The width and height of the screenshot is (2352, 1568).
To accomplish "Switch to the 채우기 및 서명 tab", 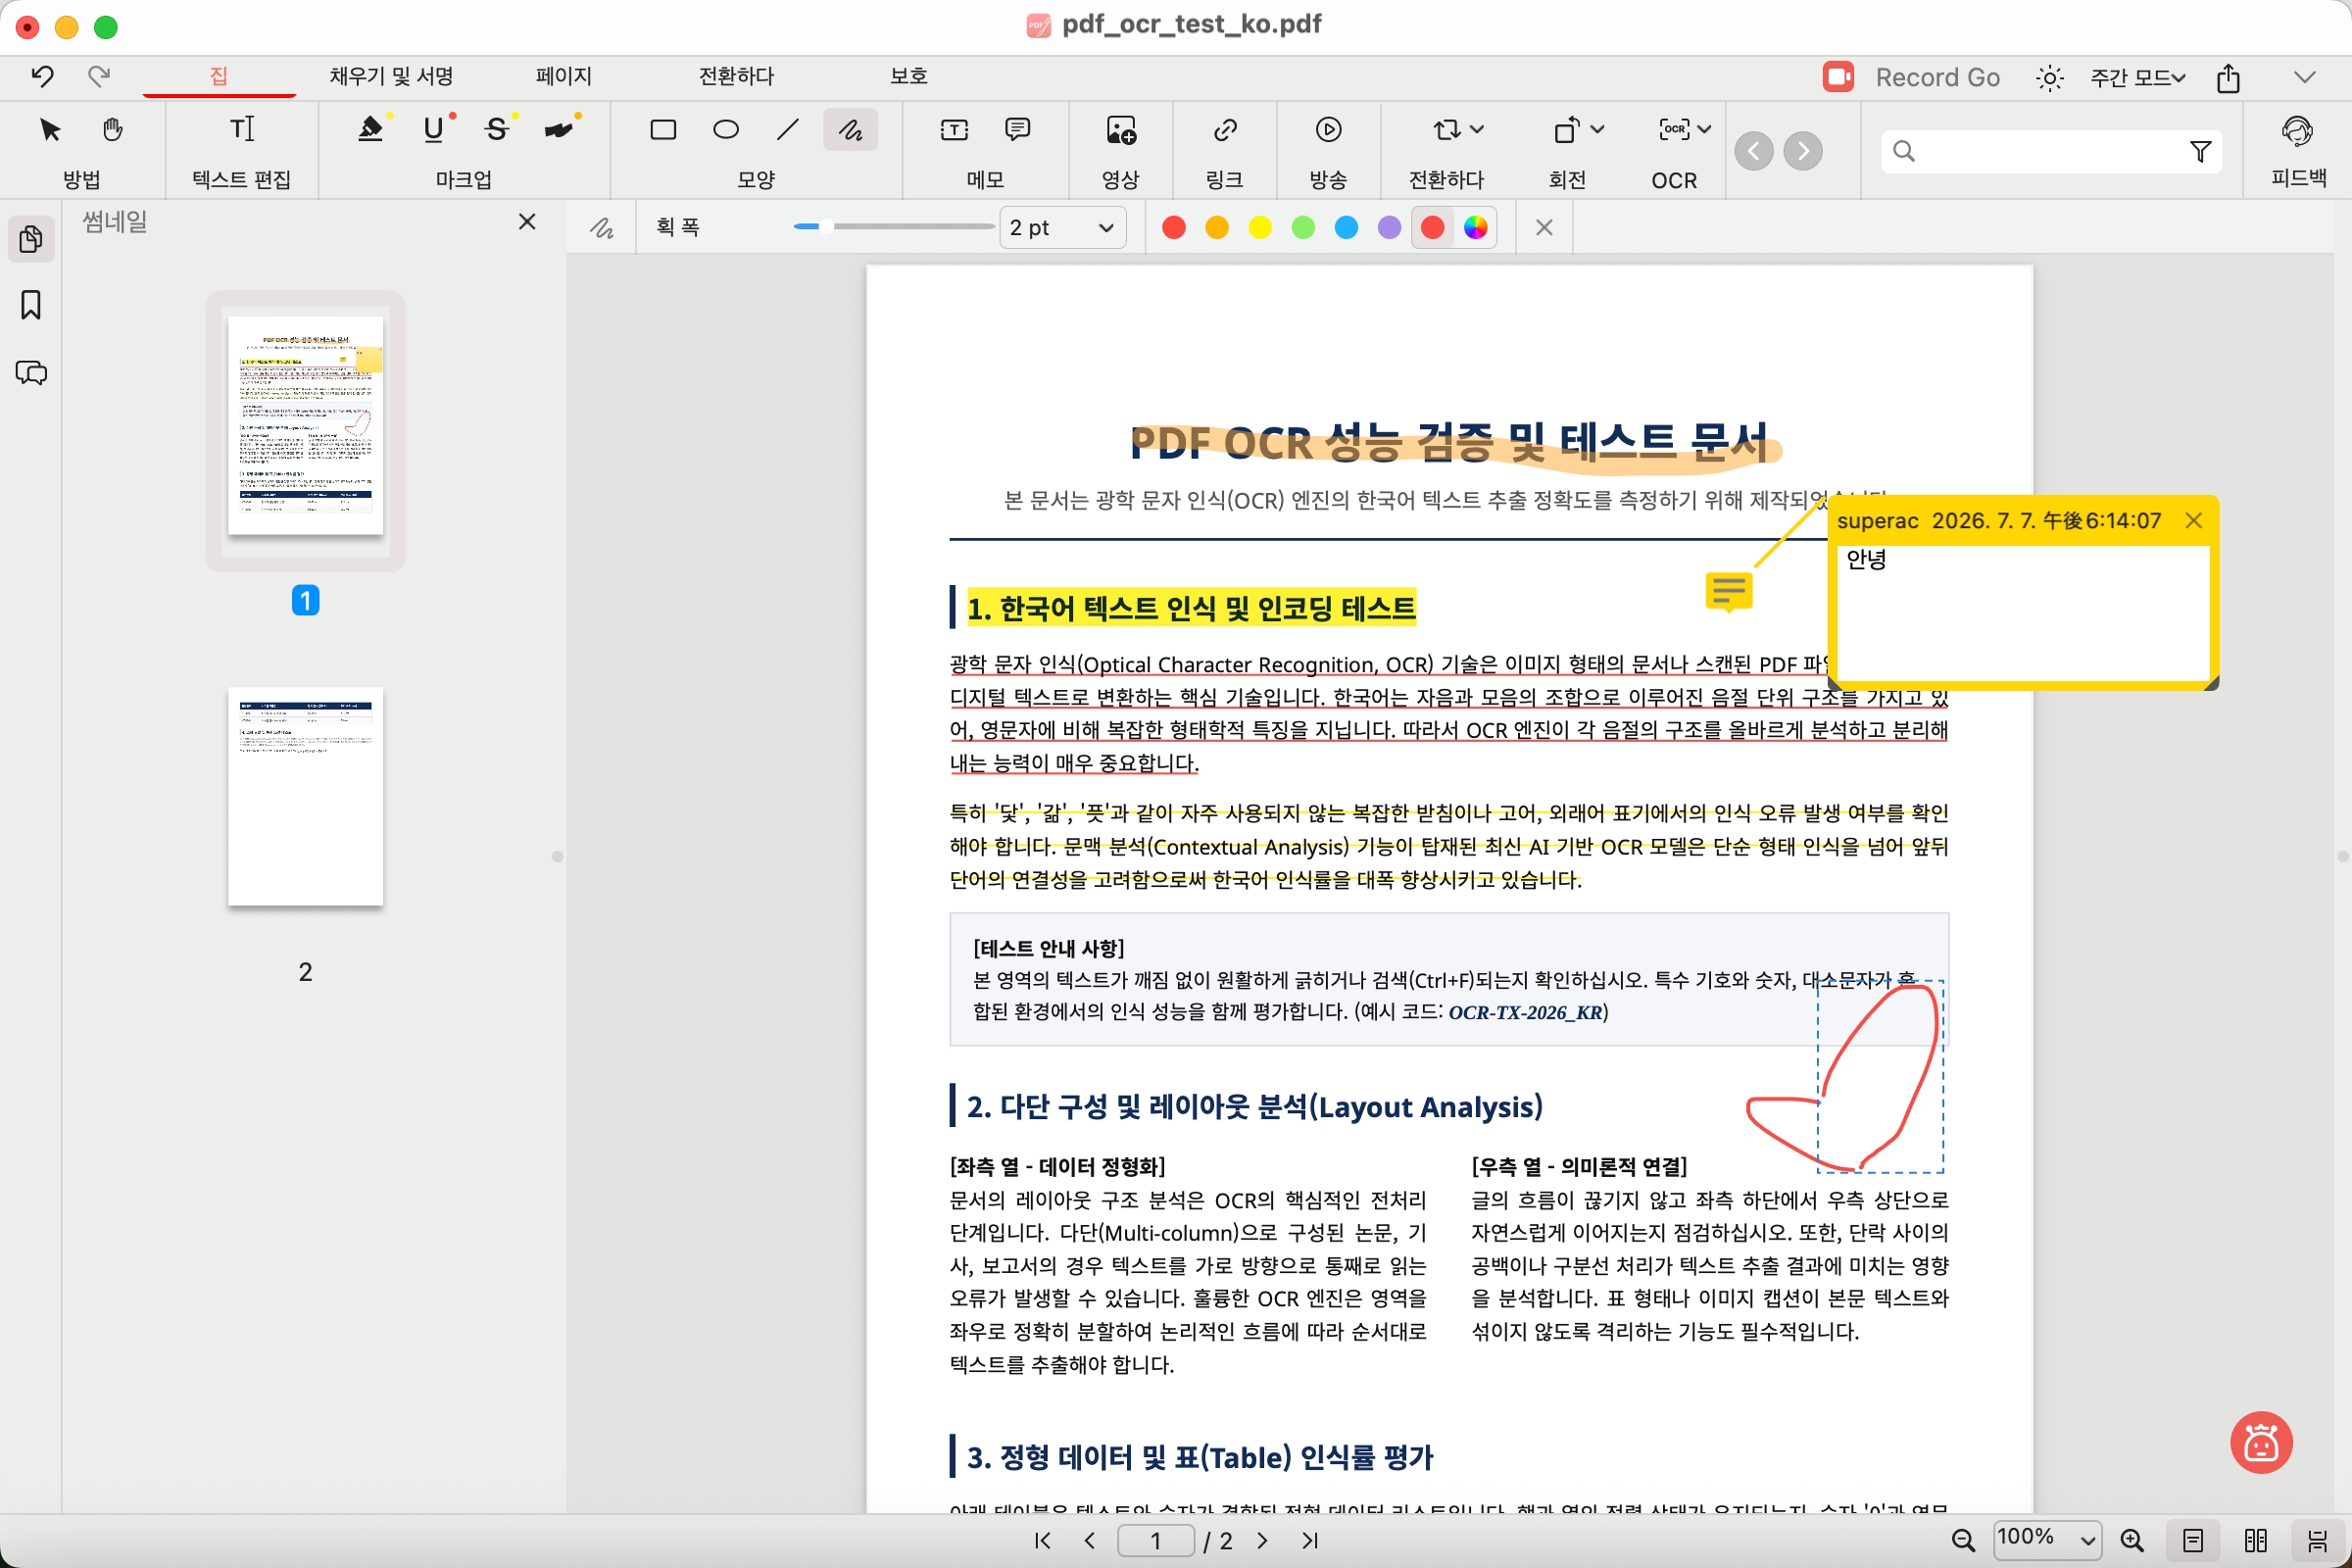I will point(391,76).
